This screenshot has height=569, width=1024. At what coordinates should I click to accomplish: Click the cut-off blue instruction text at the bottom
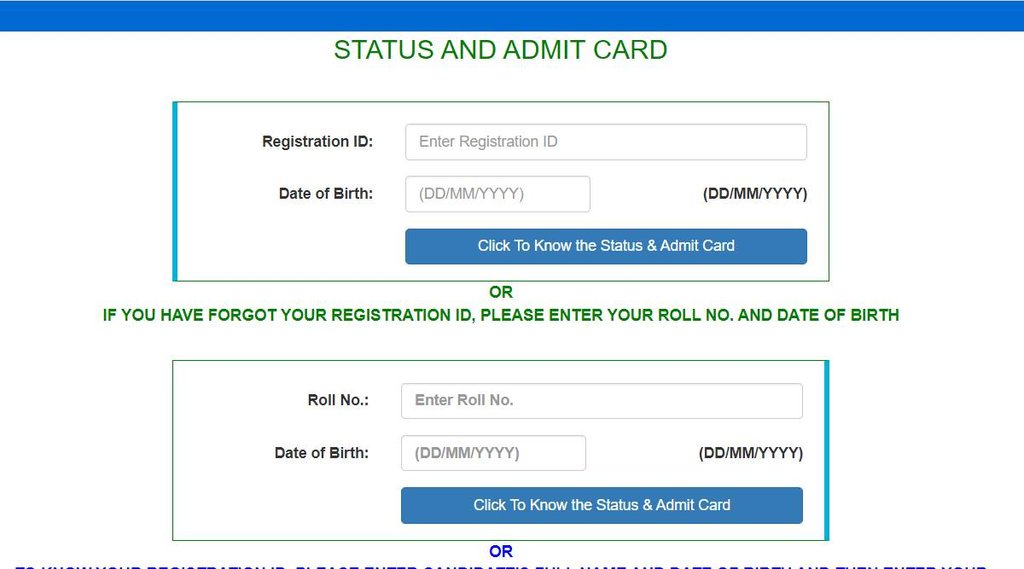pos(500,566)
